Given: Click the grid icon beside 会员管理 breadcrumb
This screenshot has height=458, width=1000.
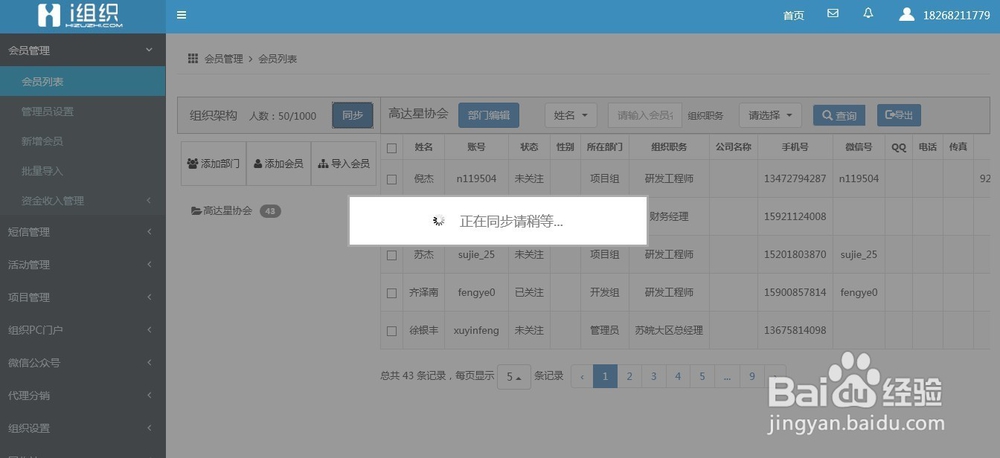Looking at the screenshot, I should [193, 59].
